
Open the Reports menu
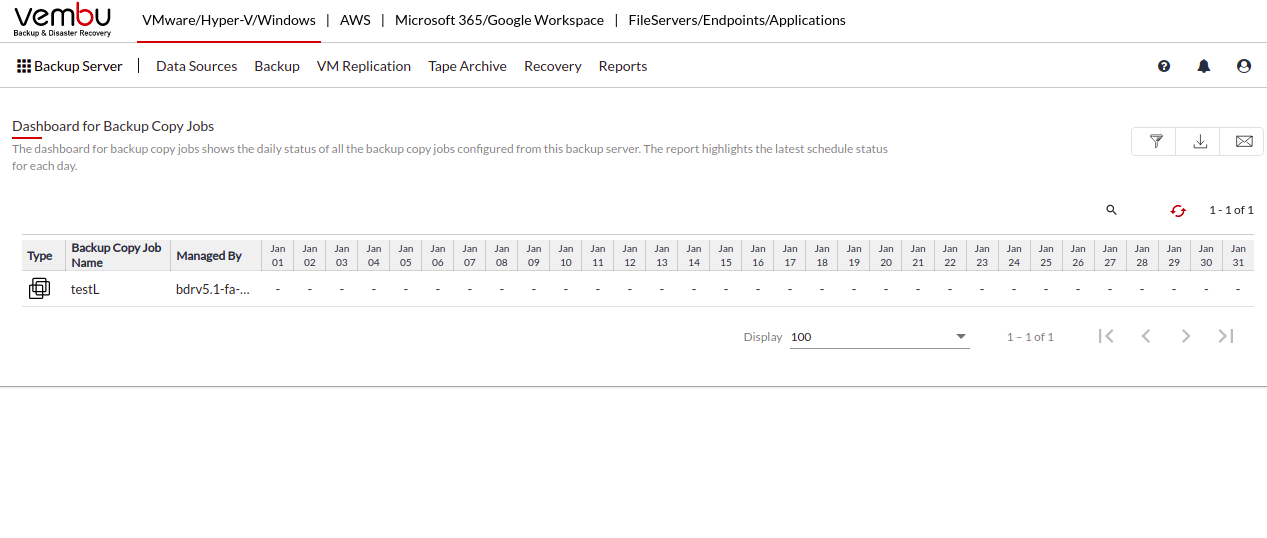coord(623,66)
